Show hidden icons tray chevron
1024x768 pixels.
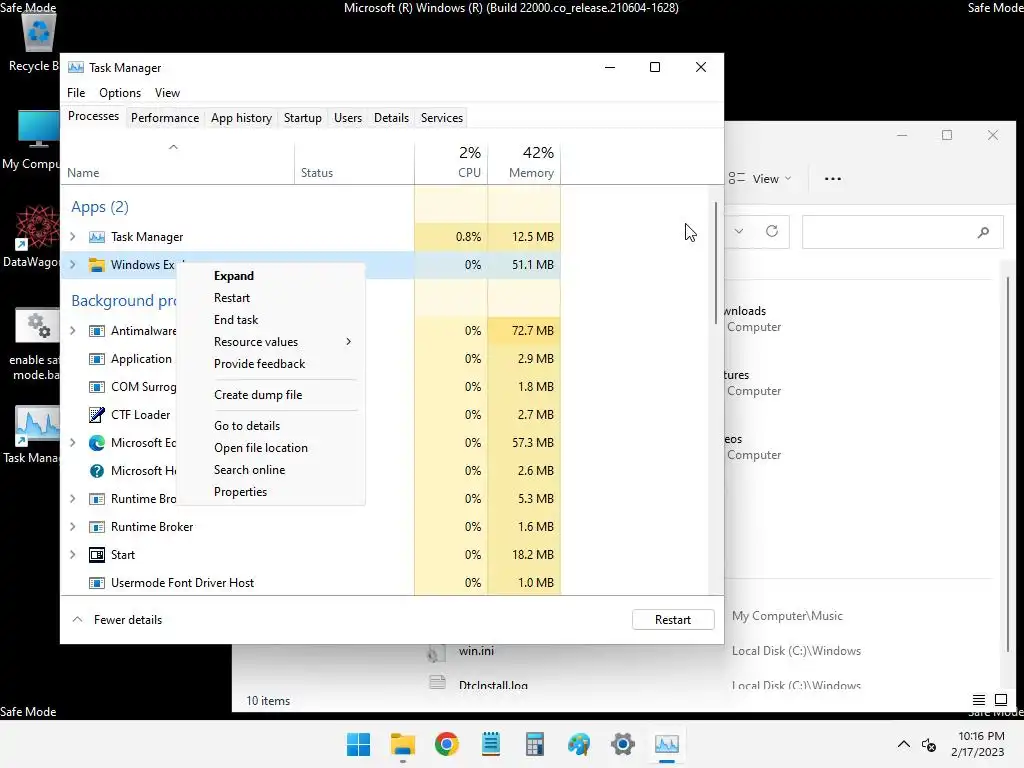click(904, 744)
